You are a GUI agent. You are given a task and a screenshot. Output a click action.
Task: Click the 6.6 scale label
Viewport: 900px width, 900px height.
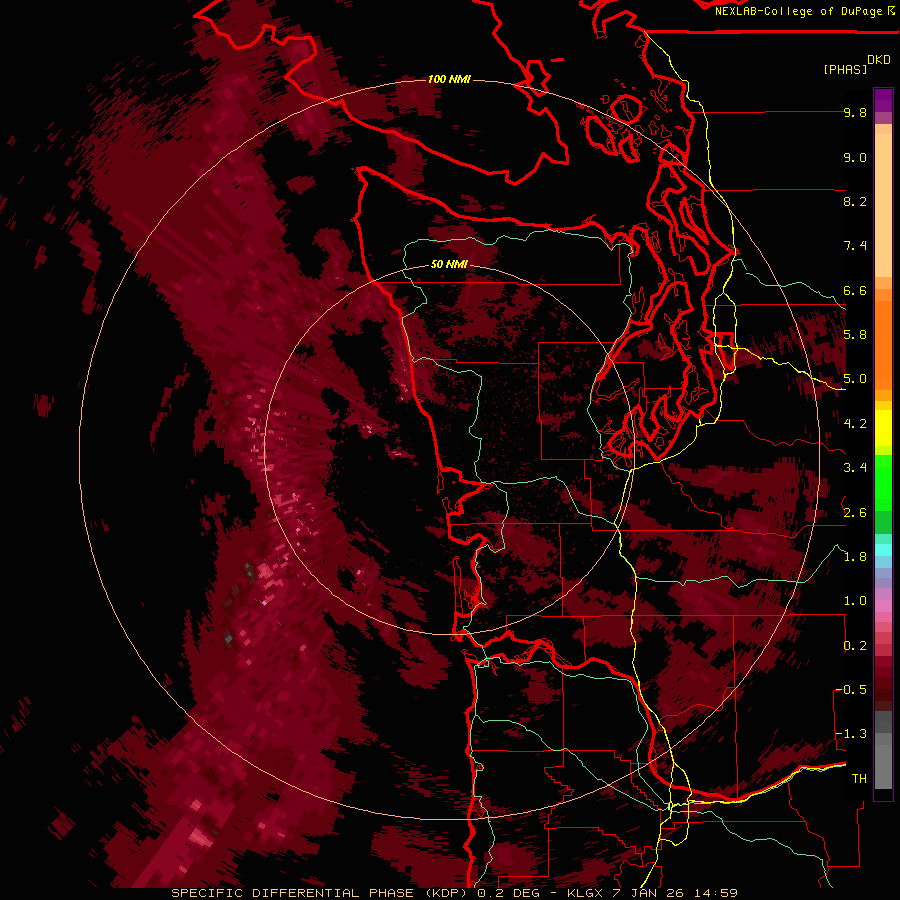tap(855, 290)
